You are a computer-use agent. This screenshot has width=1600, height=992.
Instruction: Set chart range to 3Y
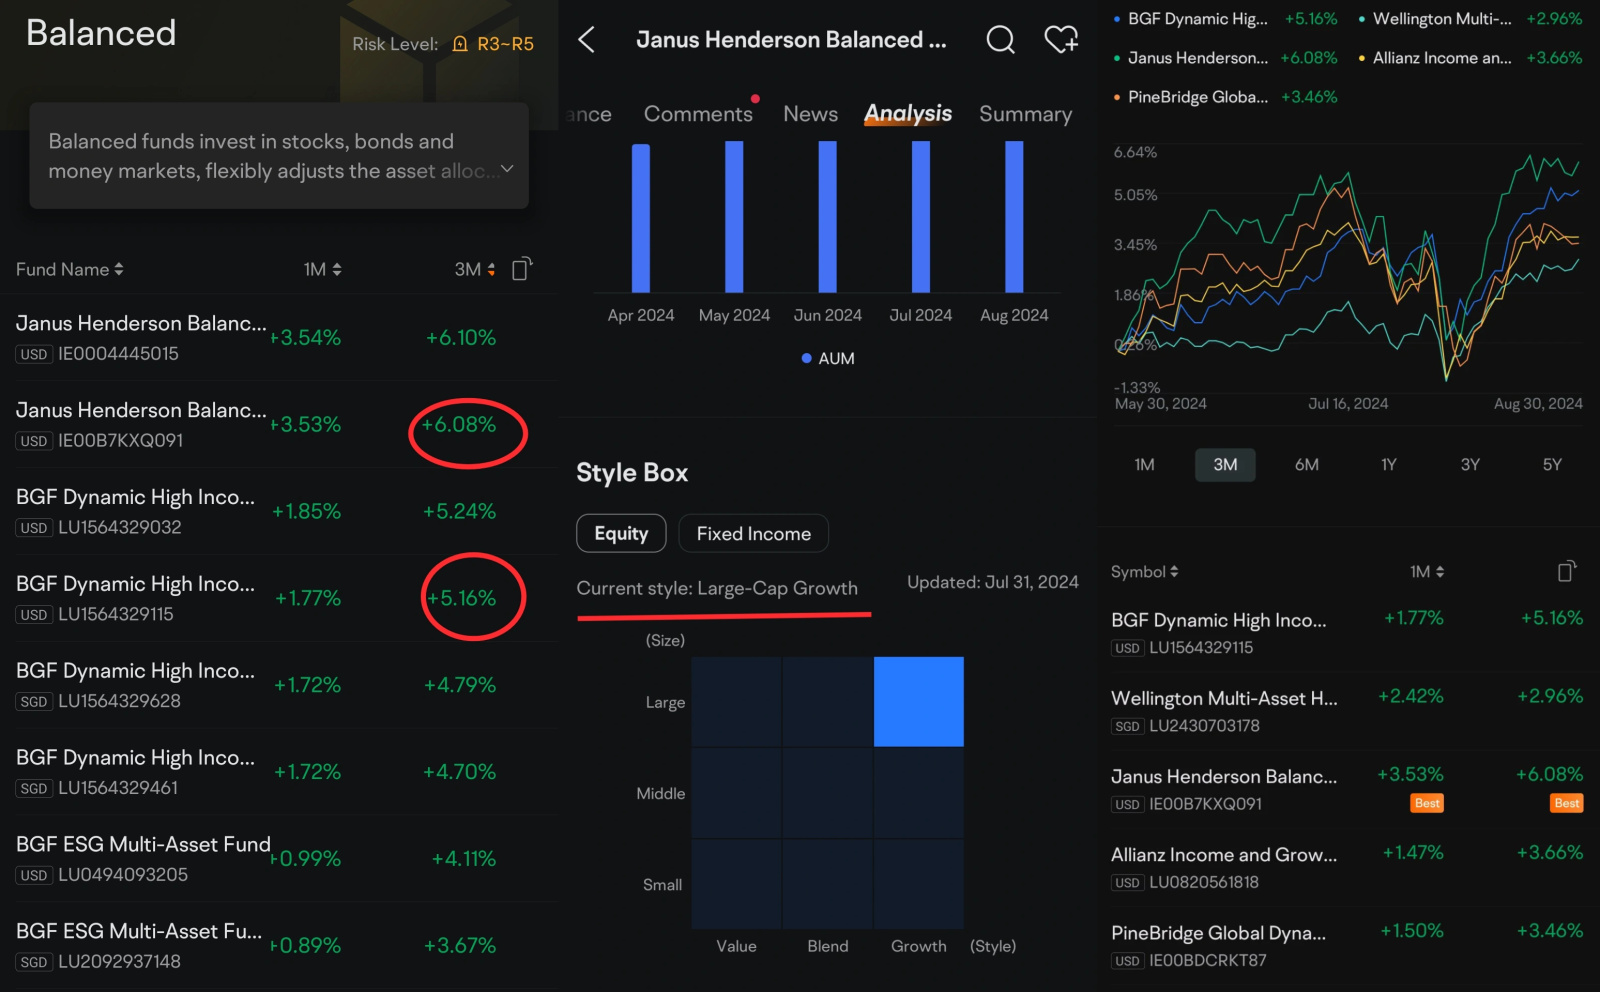1469,464
